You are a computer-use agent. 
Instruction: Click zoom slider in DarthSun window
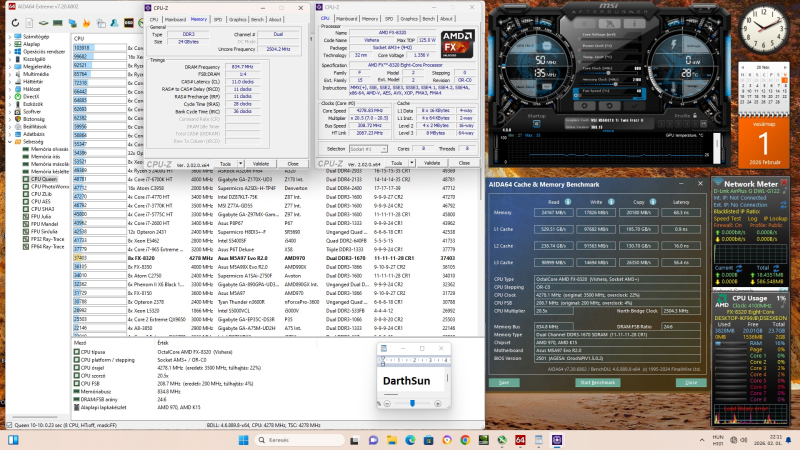pyautogui.click(x=412, y=404)
